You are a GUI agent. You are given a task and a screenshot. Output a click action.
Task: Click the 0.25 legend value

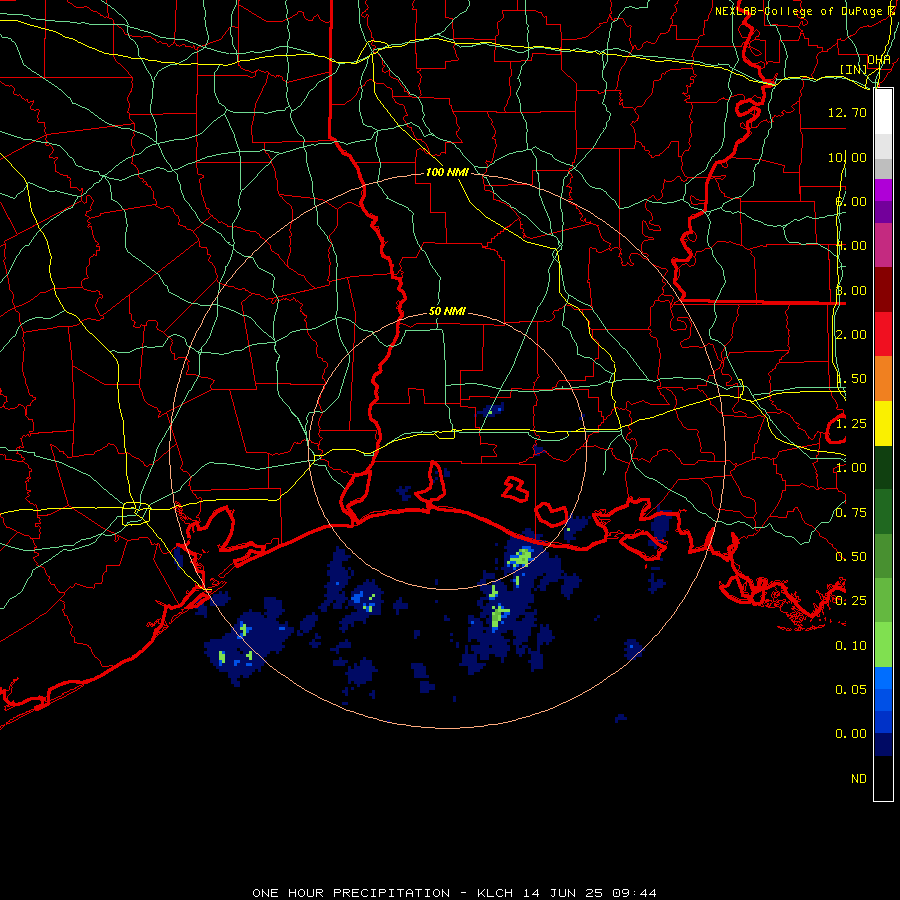[x=851, y=601]
